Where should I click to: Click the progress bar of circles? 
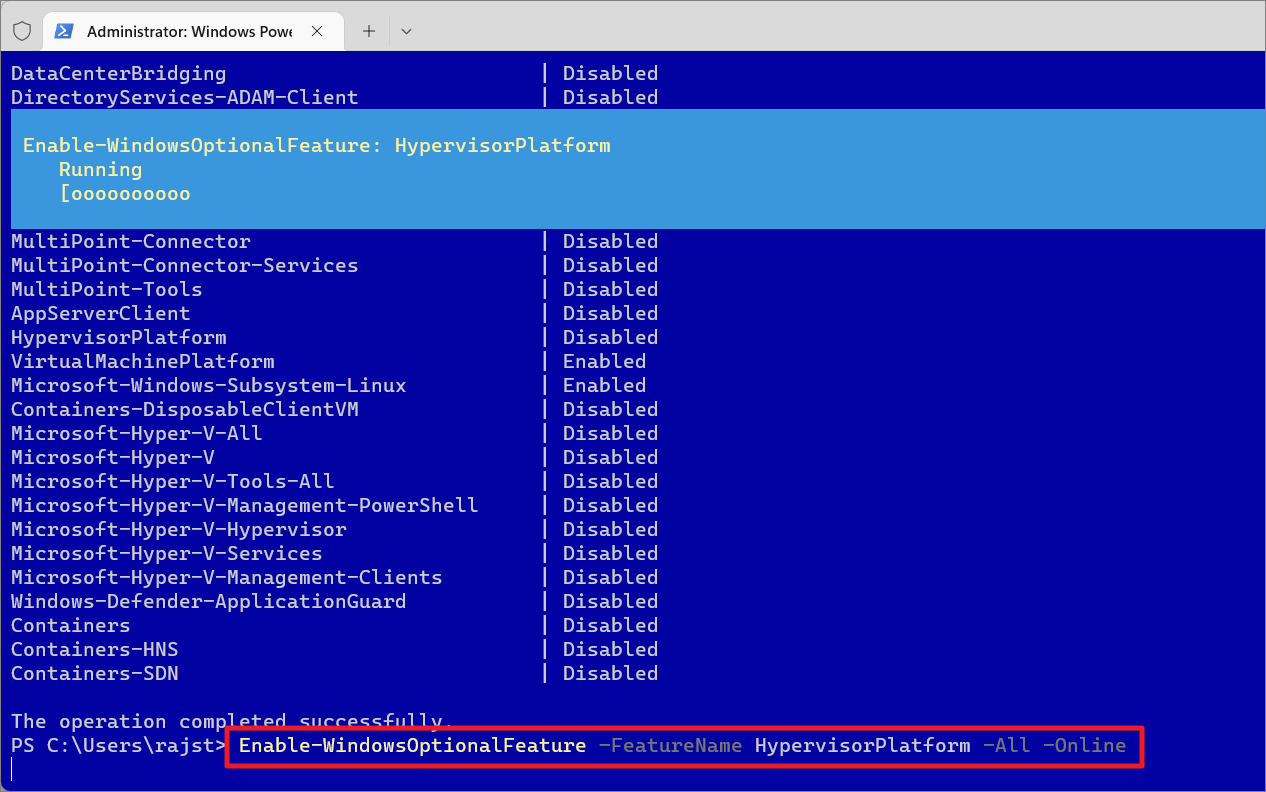tap(125, 193)
